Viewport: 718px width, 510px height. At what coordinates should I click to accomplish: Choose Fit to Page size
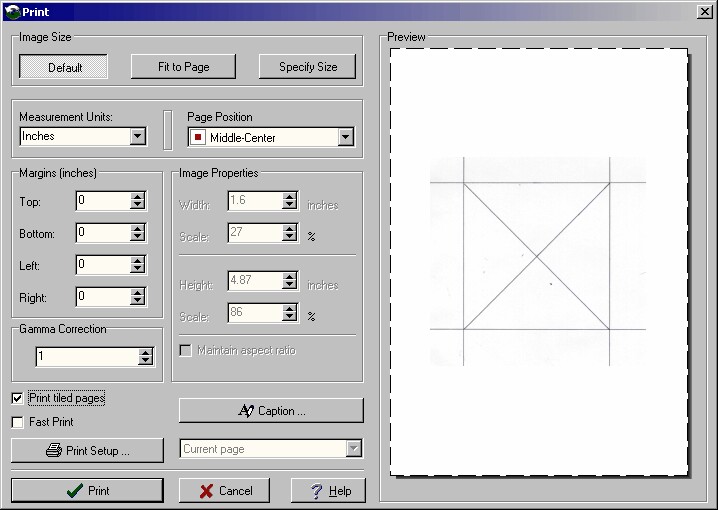pos(183,67)
